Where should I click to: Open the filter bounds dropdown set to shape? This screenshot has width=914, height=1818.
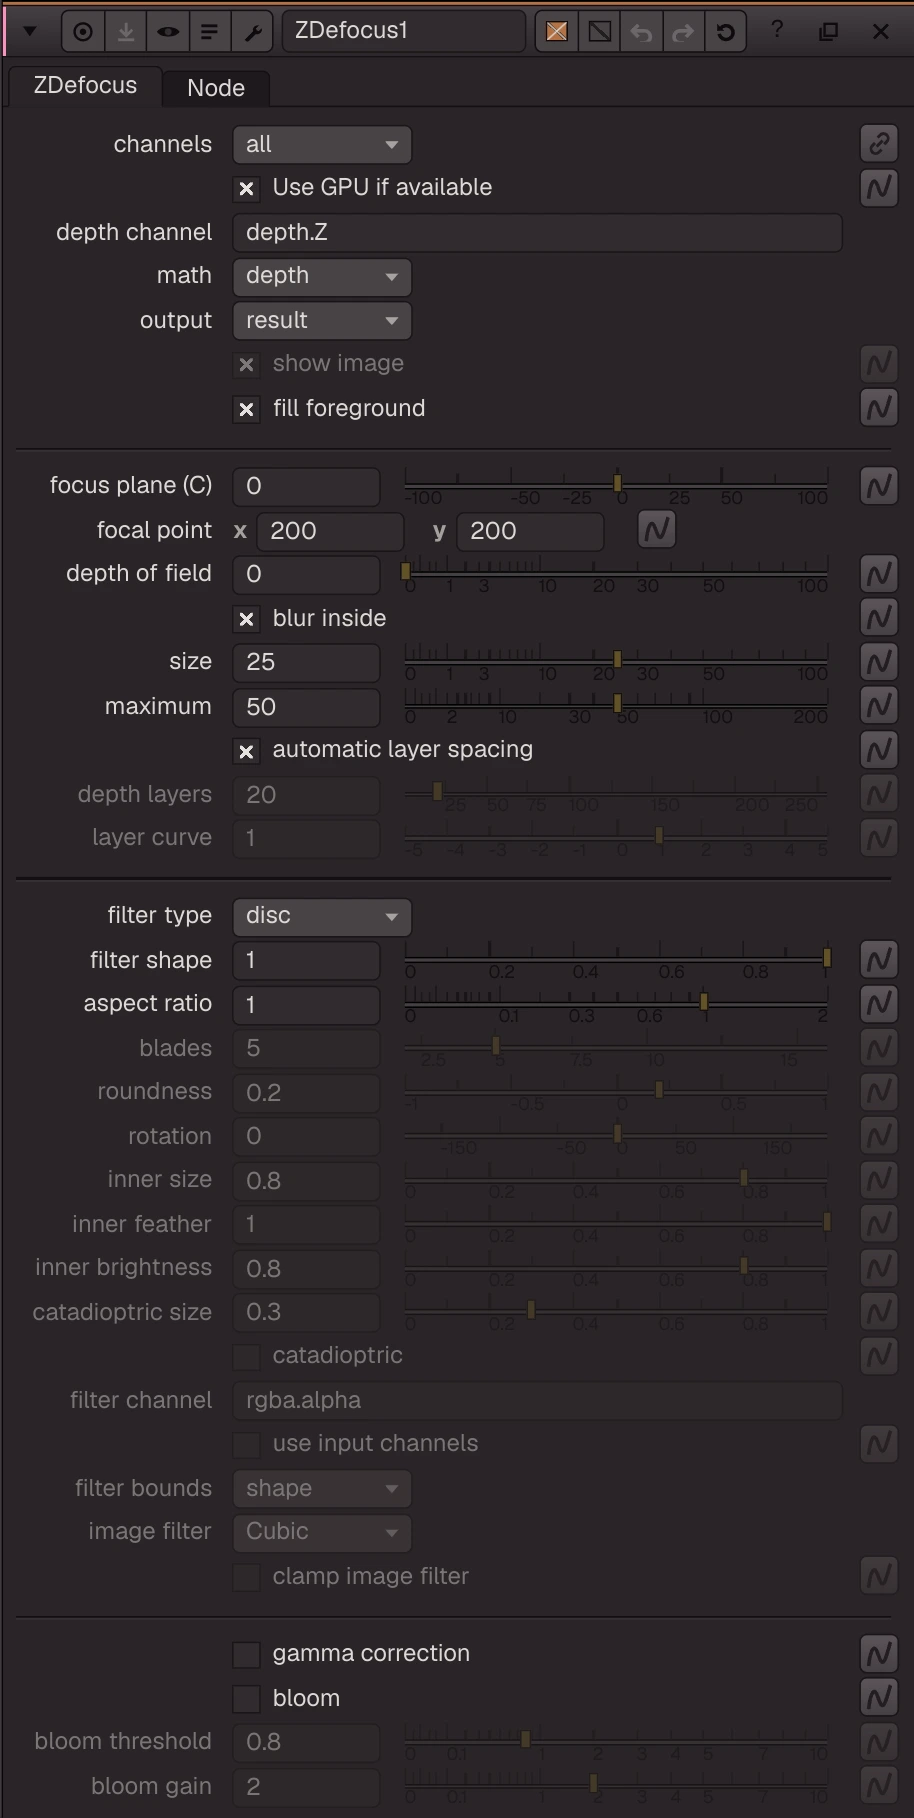pyautogui.click(x=322, y=1489)
